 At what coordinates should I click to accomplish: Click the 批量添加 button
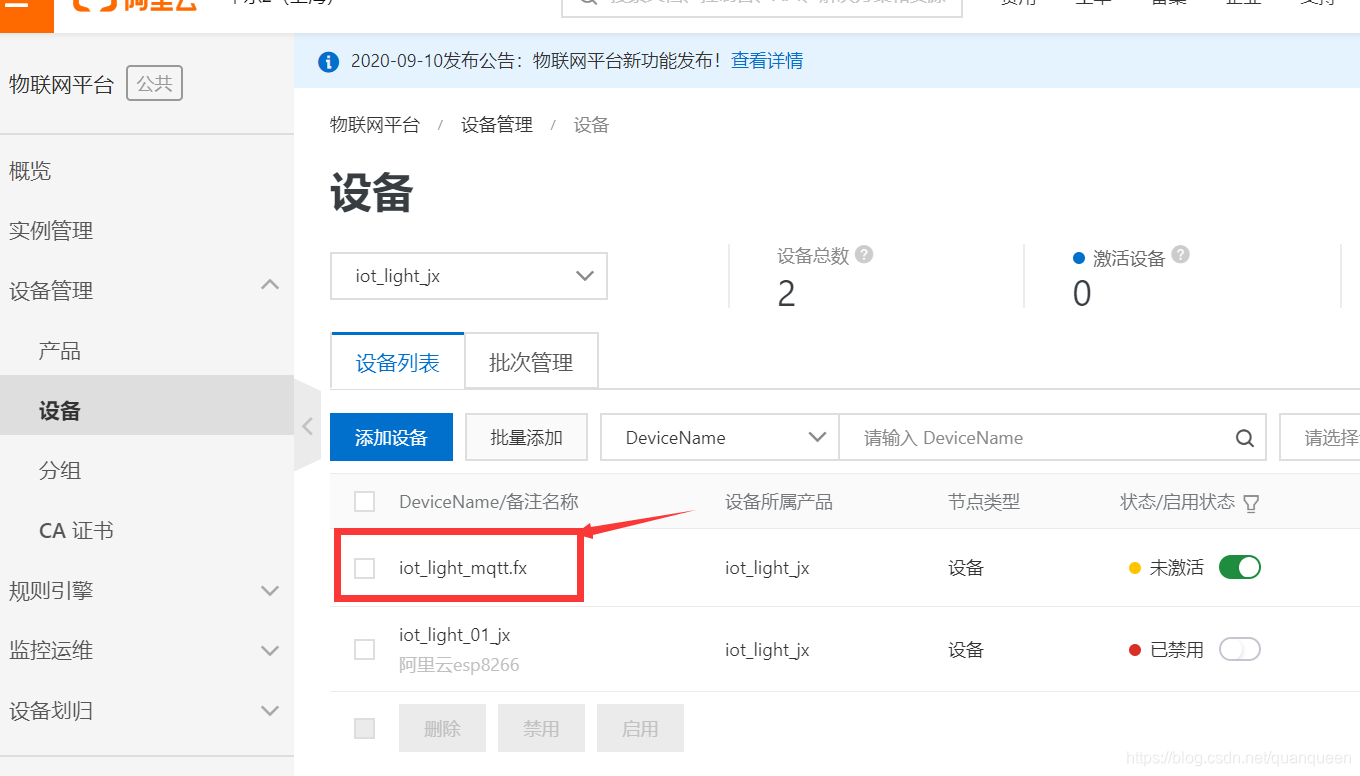[x=526, y=437]
